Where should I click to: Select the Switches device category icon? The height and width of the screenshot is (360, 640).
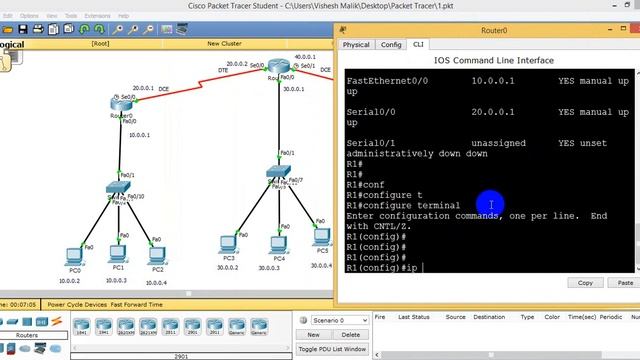(x=13, y=322)
